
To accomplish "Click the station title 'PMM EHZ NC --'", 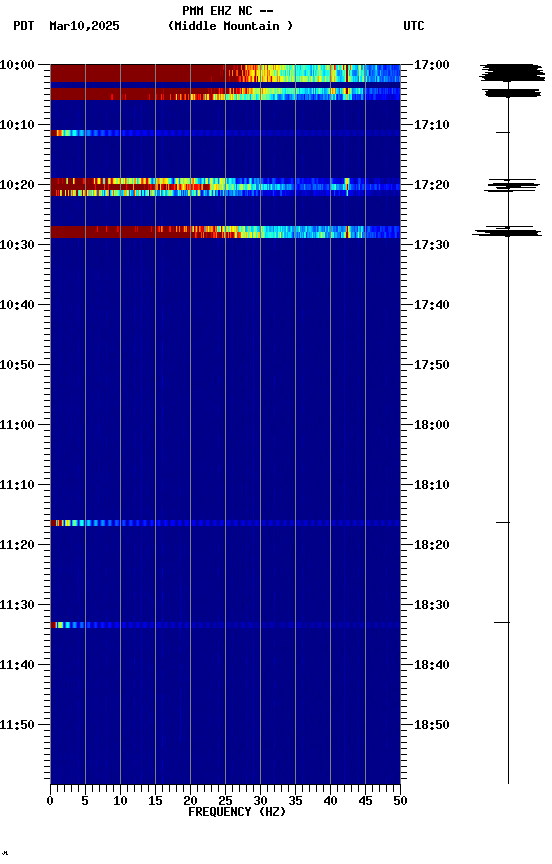I will (x=228, y=10).
